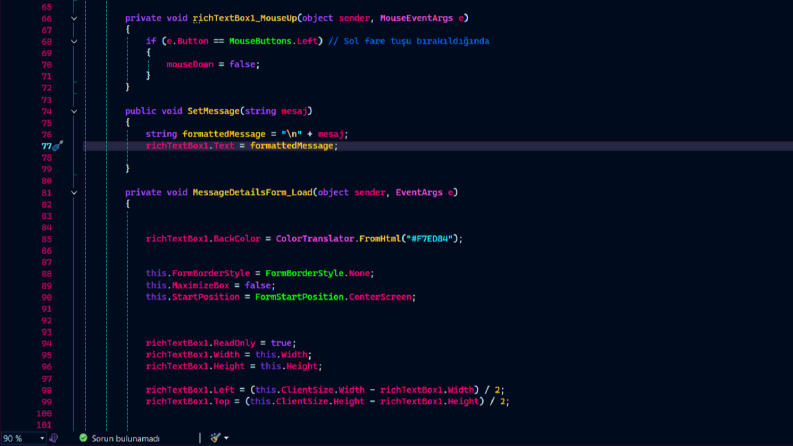793x446 pixels.
Task: Click the richTextBox1_MouseUp method name
Action: (245, 18)
